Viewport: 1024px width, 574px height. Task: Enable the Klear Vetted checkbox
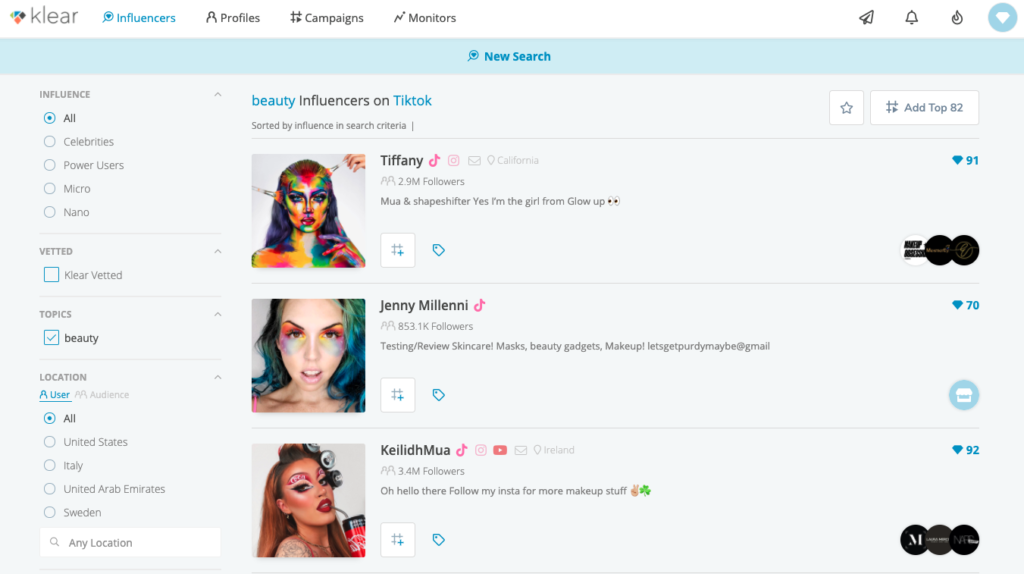coord(51,275)
